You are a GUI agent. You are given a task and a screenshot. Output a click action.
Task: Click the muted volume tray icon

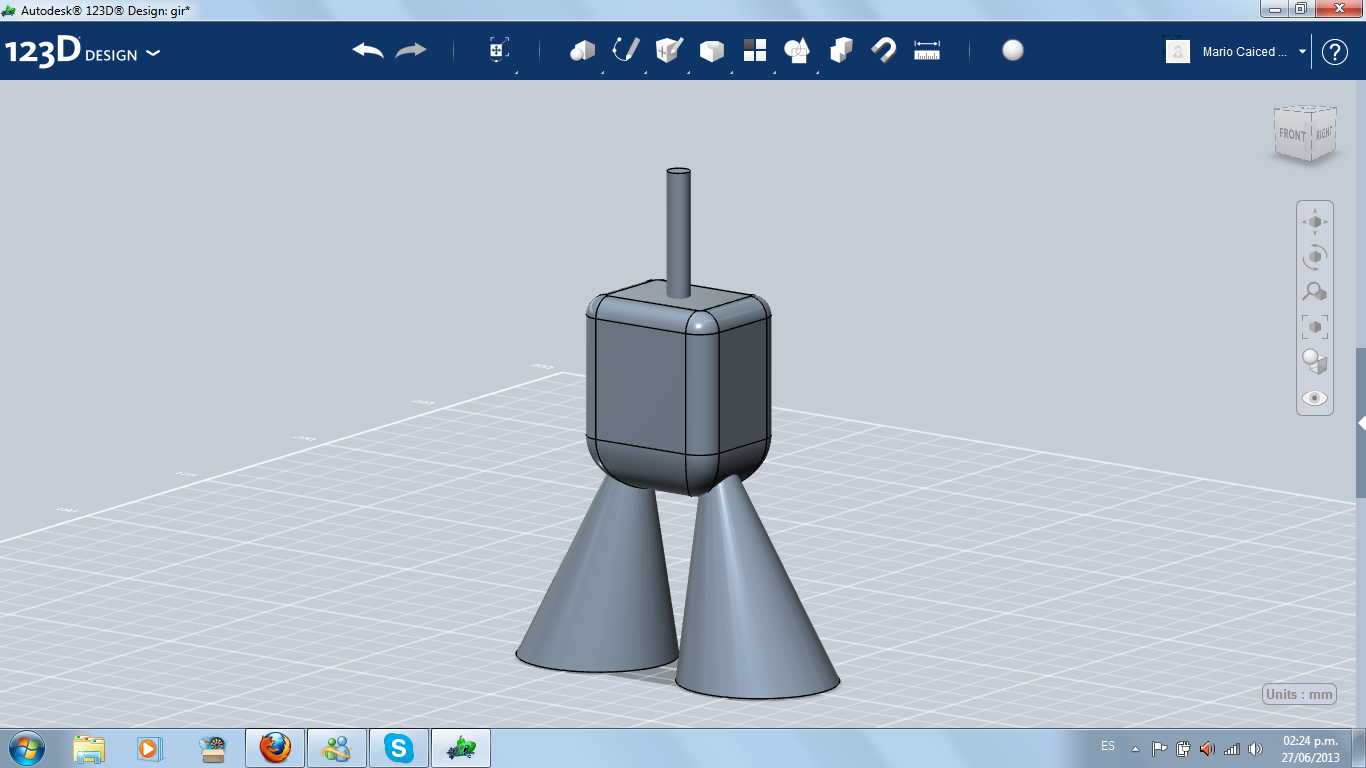[x=1208, y=748]
